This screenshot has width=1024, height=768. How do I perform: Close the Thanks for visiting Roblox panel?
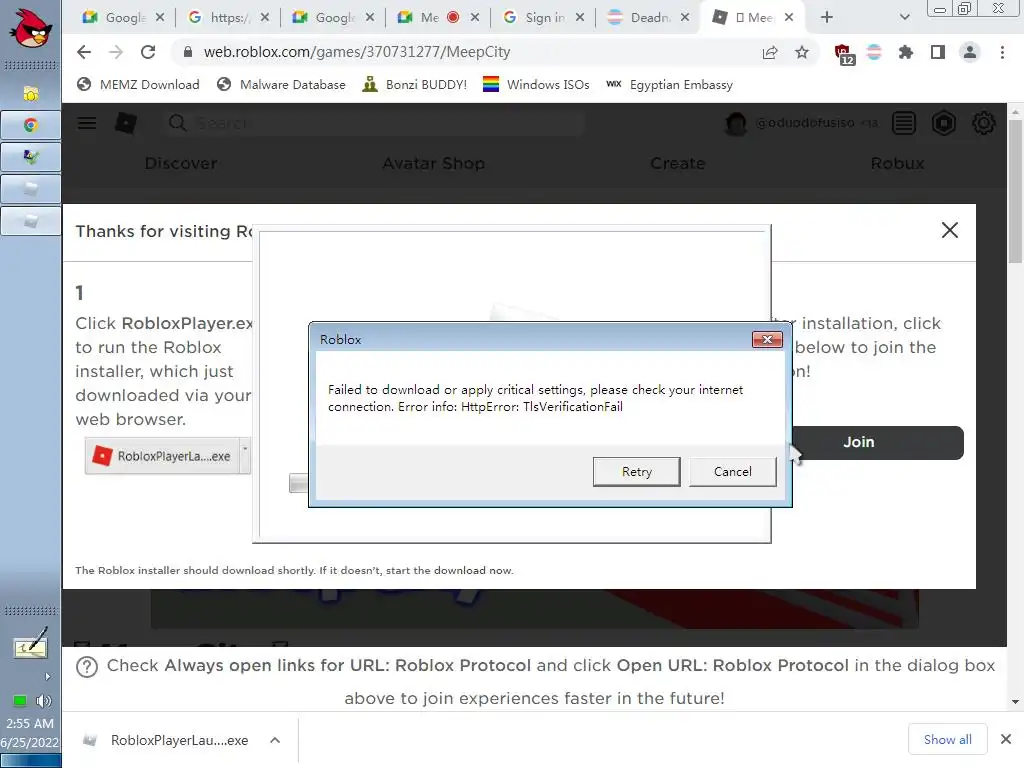[x=950, y=230]
